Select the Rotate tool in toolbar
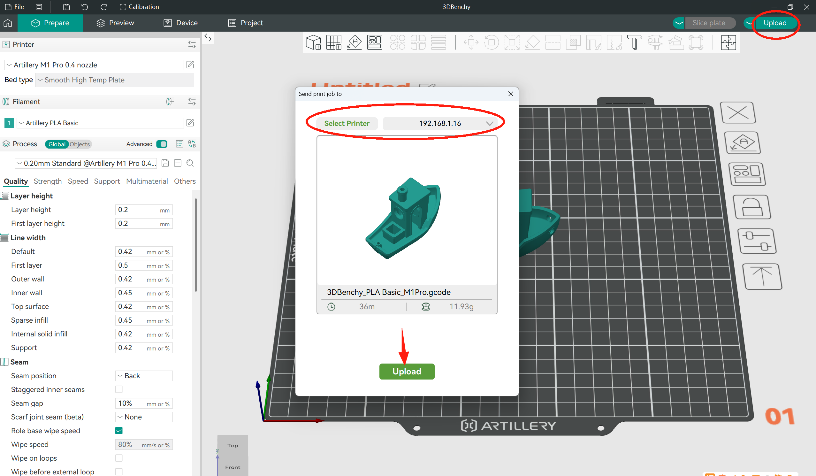This screenshot has height=476, width=816. (491, 43)
